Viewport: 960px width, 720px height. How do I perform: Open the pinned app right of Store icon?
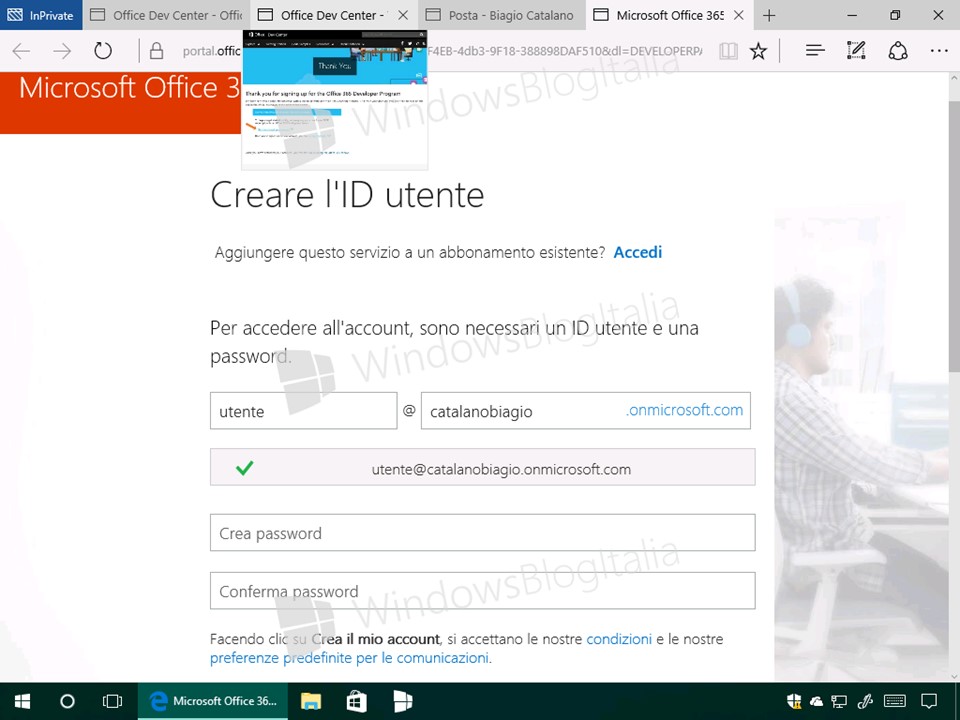(402, 701)
